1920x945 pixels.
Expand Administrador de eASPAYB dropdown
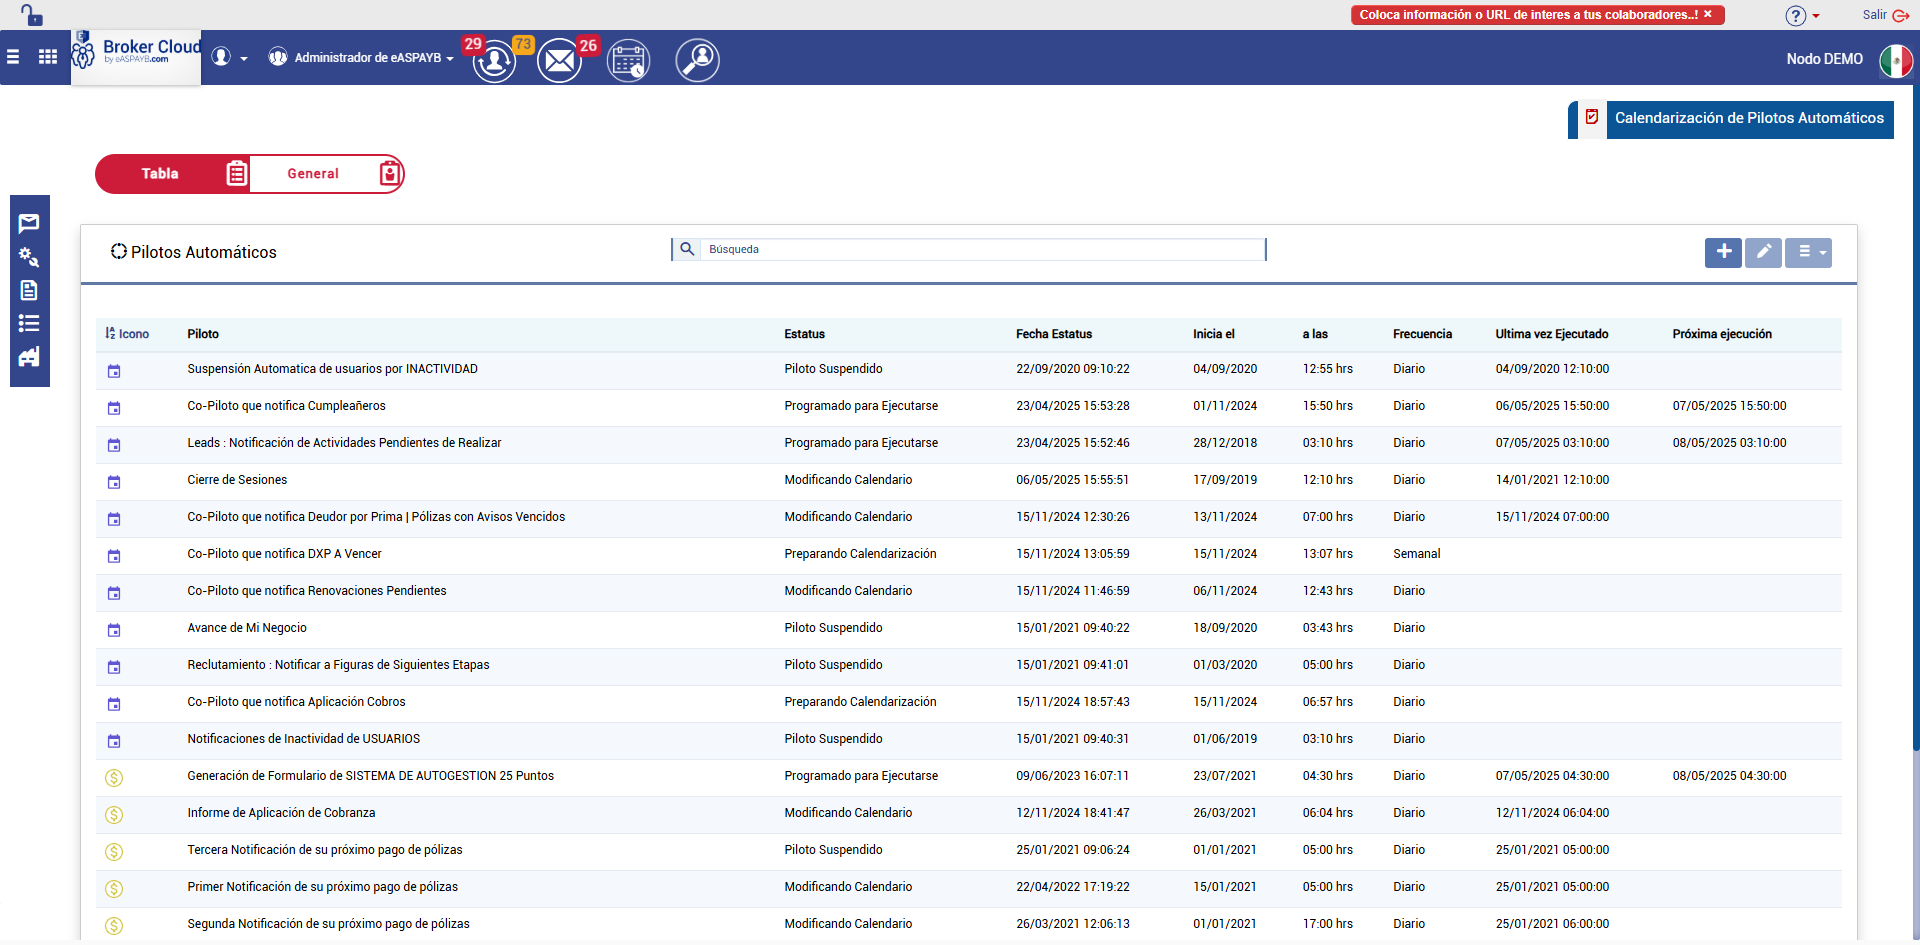coord(361,58)
